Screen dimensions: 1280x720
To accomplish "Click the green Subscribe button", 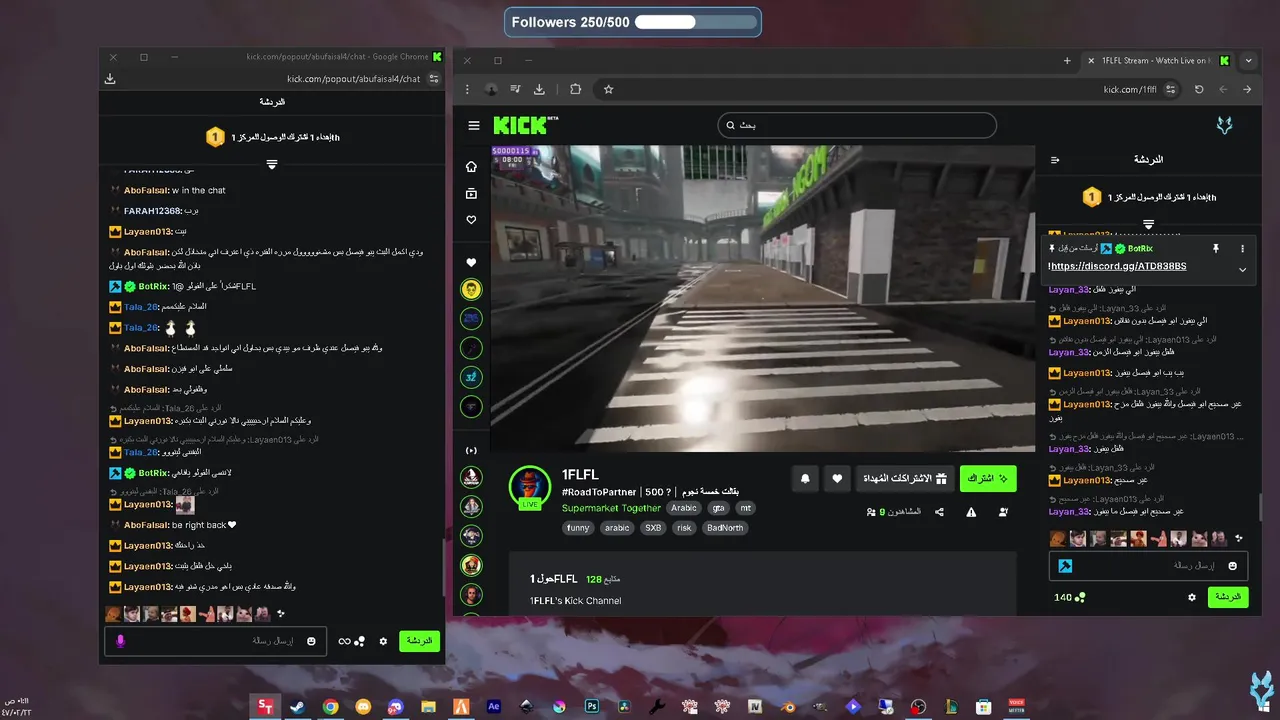I will click(x=988, y=479).
